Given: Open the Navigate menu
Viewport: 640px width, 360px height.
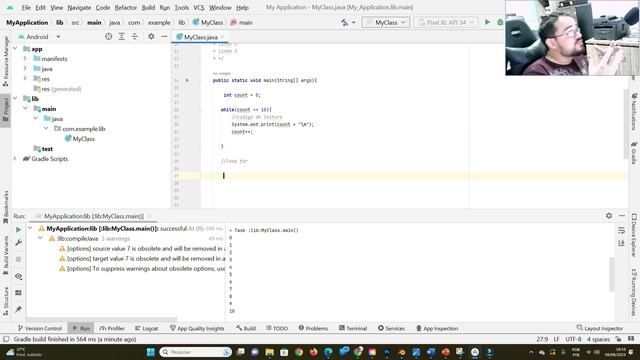Looking at the screenshot, I should click(79, 7).
